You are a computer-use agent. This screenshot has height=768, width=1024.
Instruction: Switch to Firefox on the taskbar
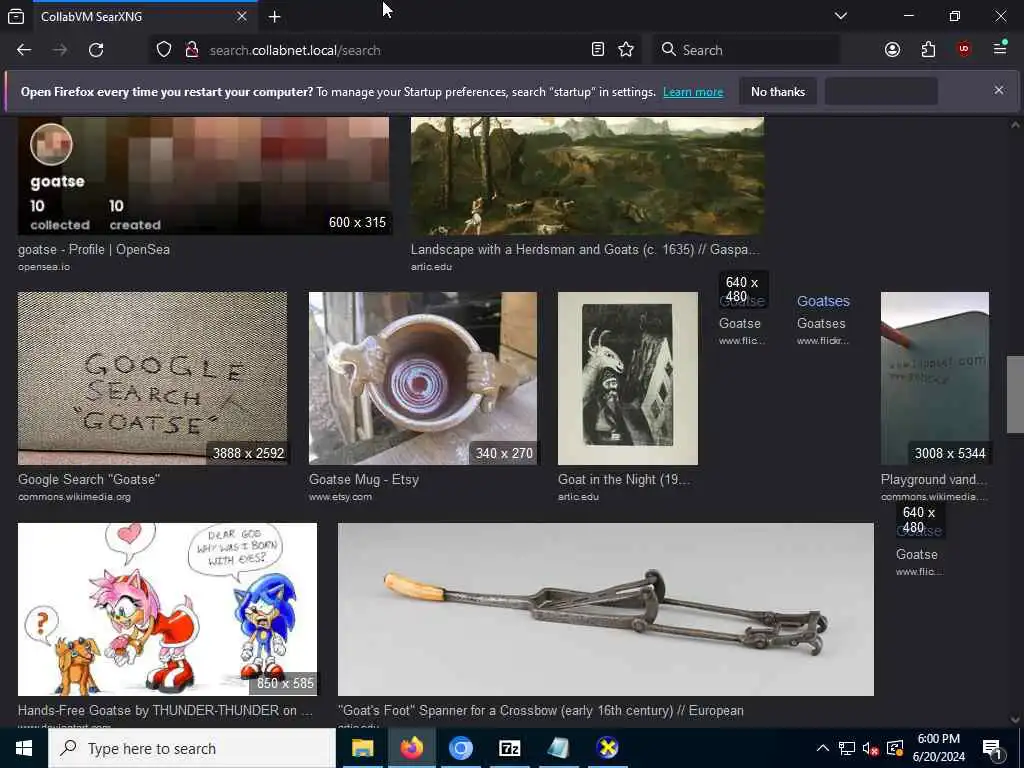[411, 748]
